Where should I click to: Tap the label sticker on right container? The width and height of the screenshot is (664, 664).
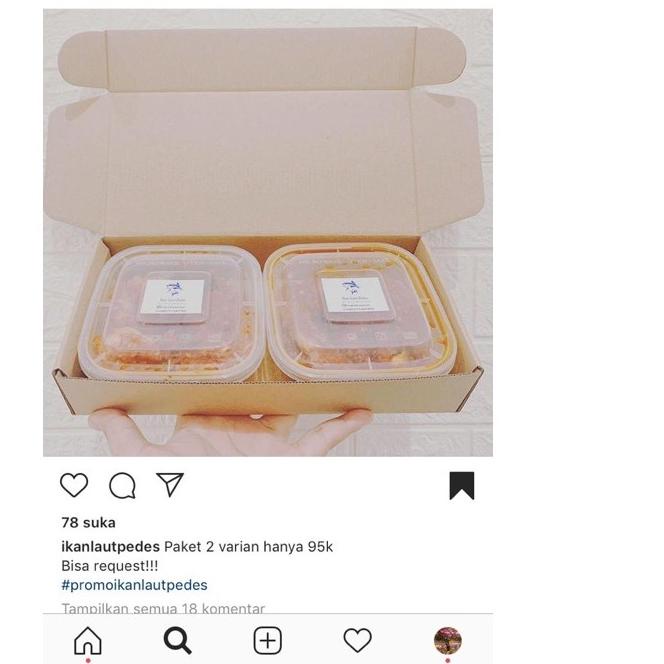(353, 295)
